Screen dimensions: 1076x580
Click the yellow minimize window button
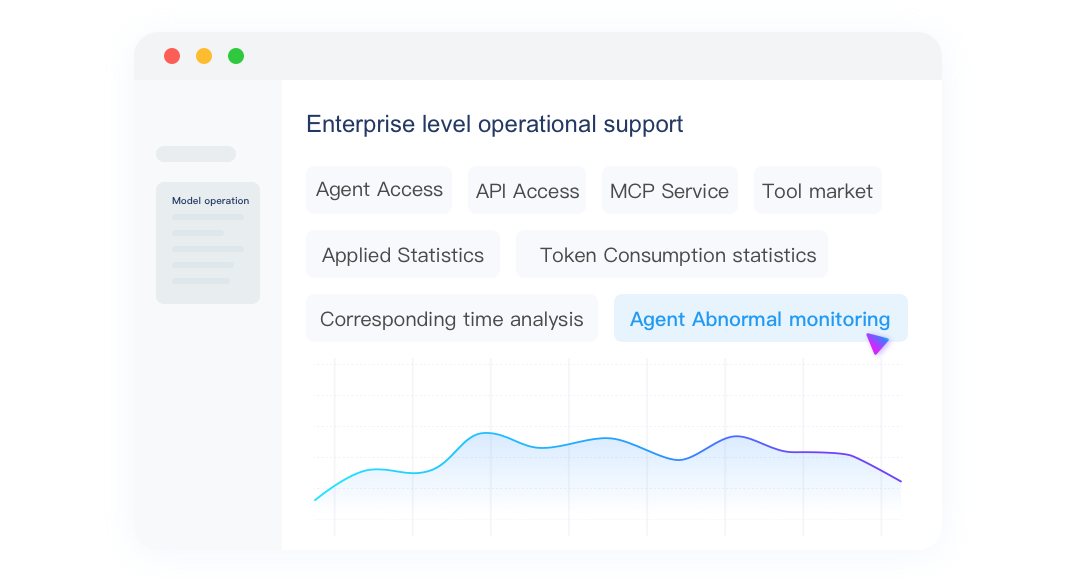[x=204, y=56]
